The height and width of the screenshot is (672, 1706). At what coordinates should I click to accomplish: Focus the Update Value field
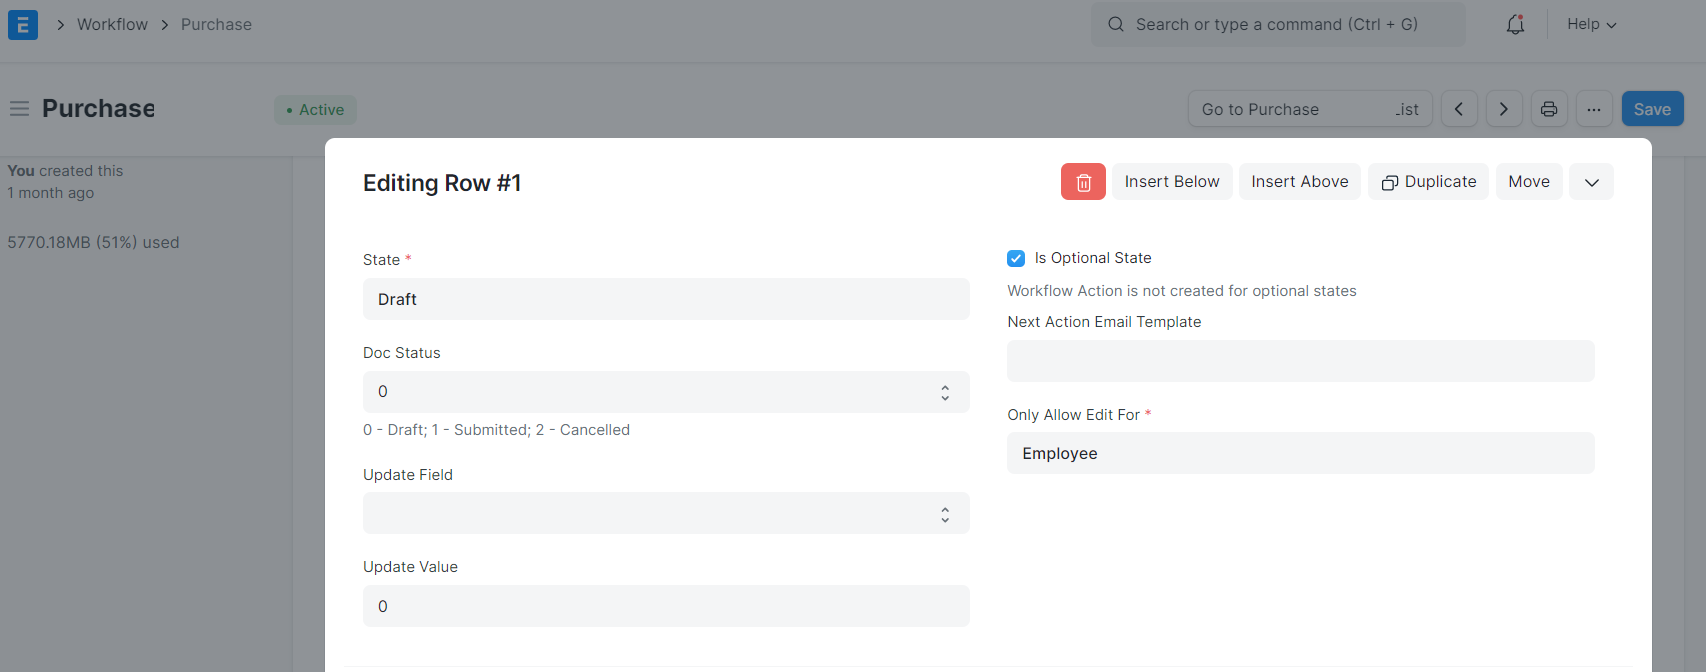pyautogui.click(x=666, y=606)
